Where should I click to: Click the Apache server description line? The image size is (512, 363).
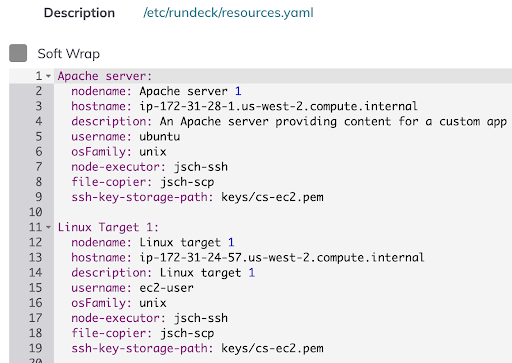coord(289,122)
